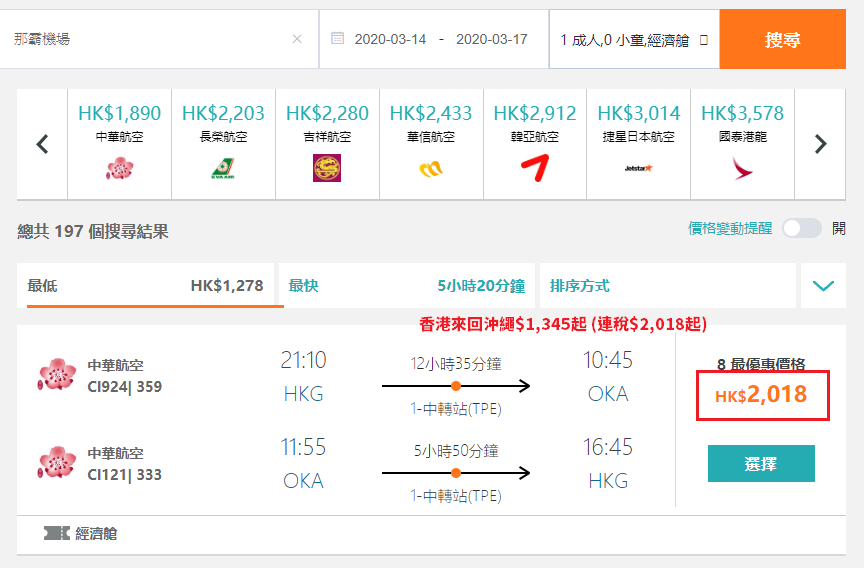864x568 pixels.
Task: Open the 2020-03-14 departure date
Action: point(390,39)
